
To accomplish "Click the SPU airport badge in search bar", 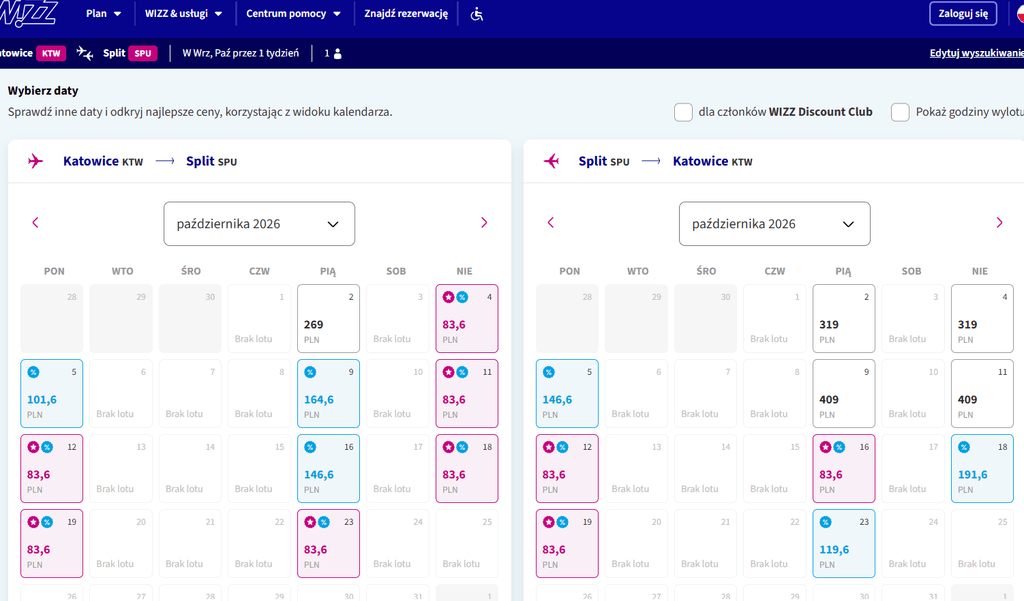I will pyautogui.click(x=143, y=54).
